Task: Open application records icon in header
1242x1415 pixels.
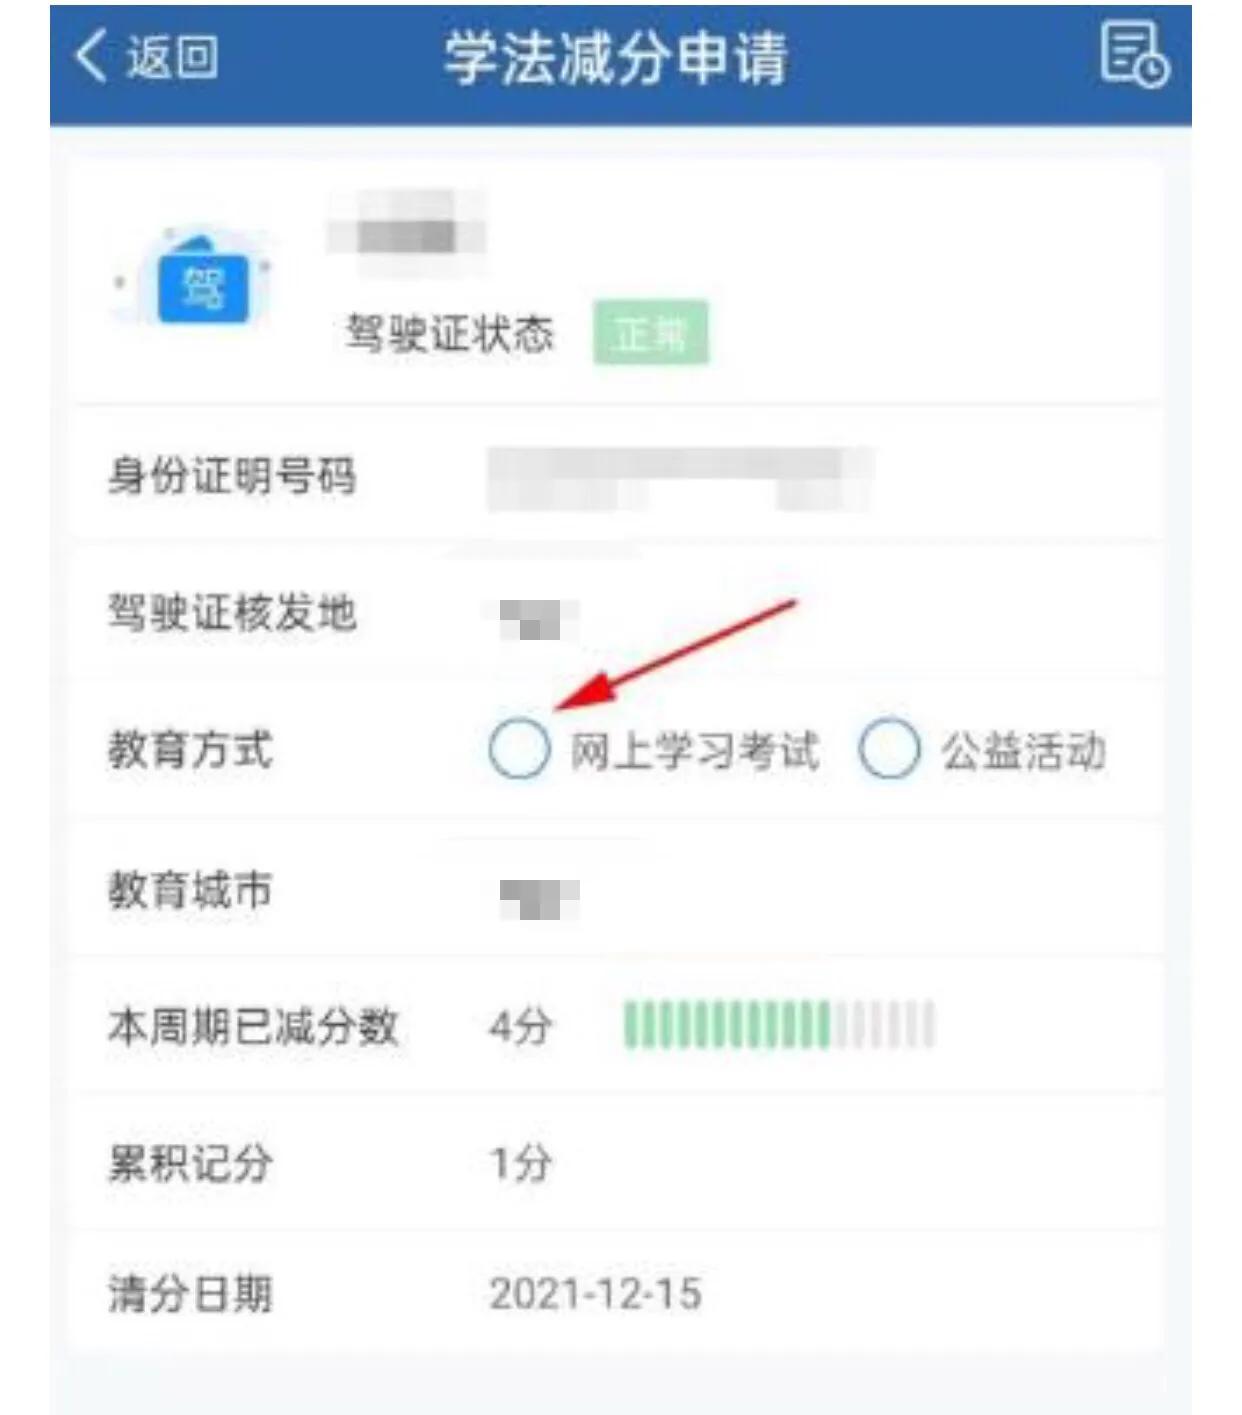Action: click(x=1133, y=55)
